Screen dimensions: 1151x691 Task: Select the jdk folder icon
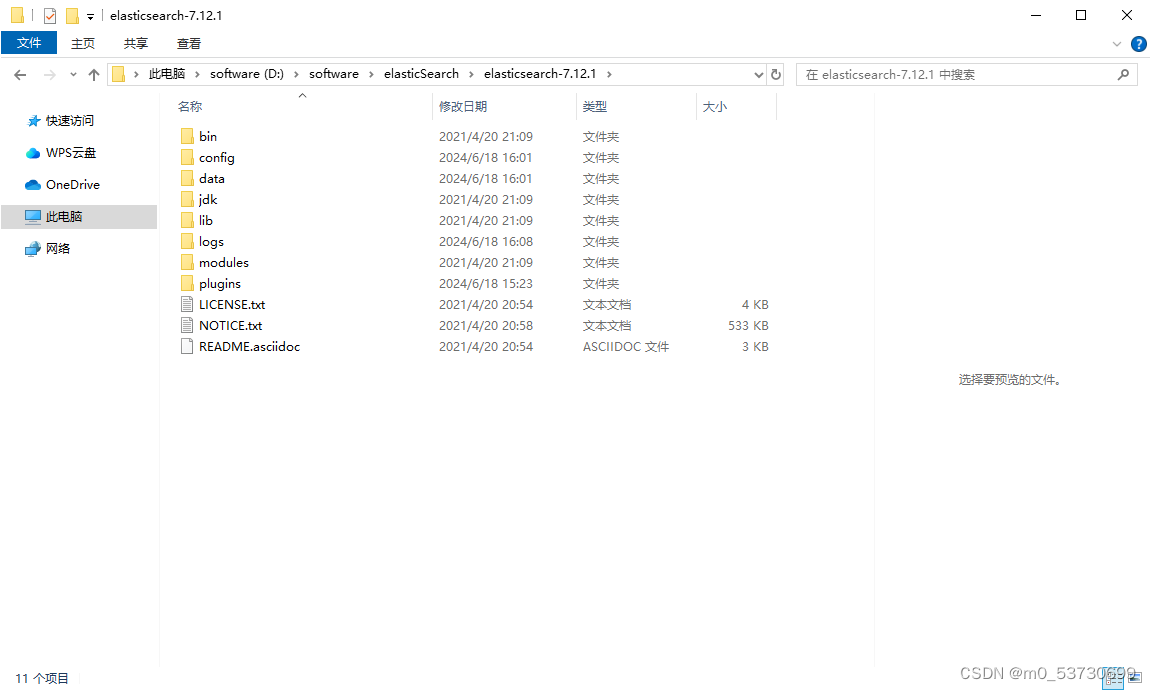pyautogui.click(x=187, y=199)
